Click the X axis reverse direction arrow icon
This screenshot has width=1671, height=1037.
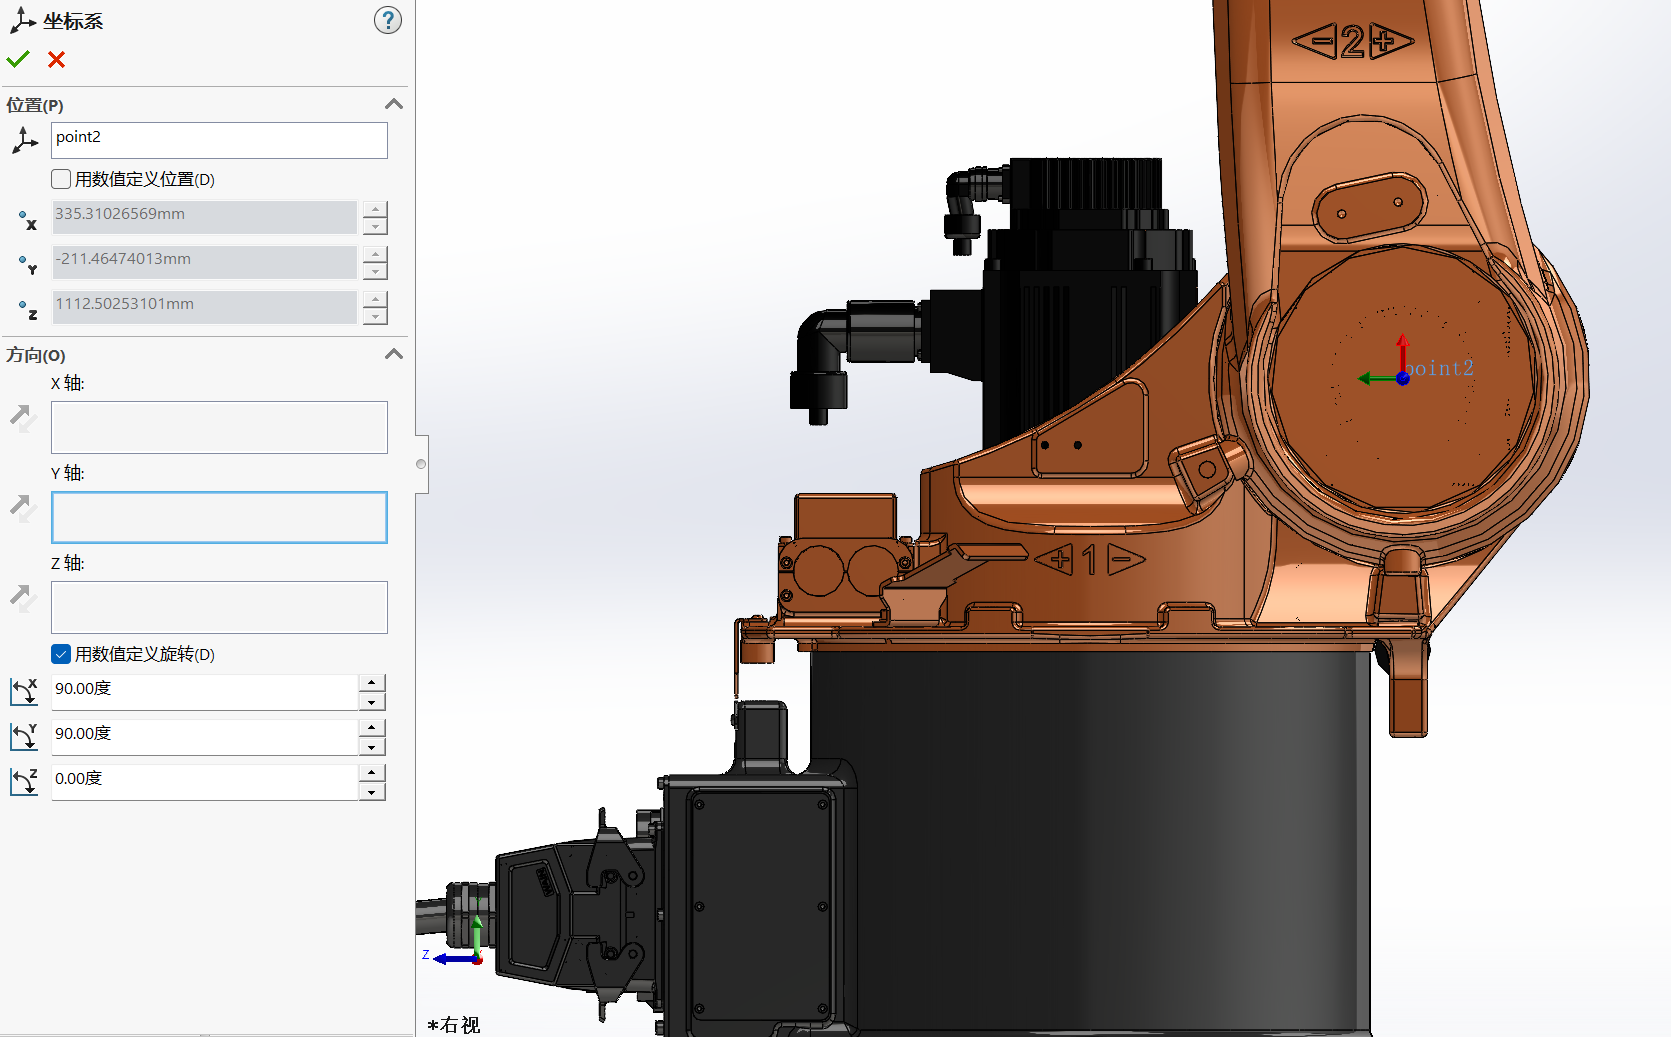click(23, 417)
